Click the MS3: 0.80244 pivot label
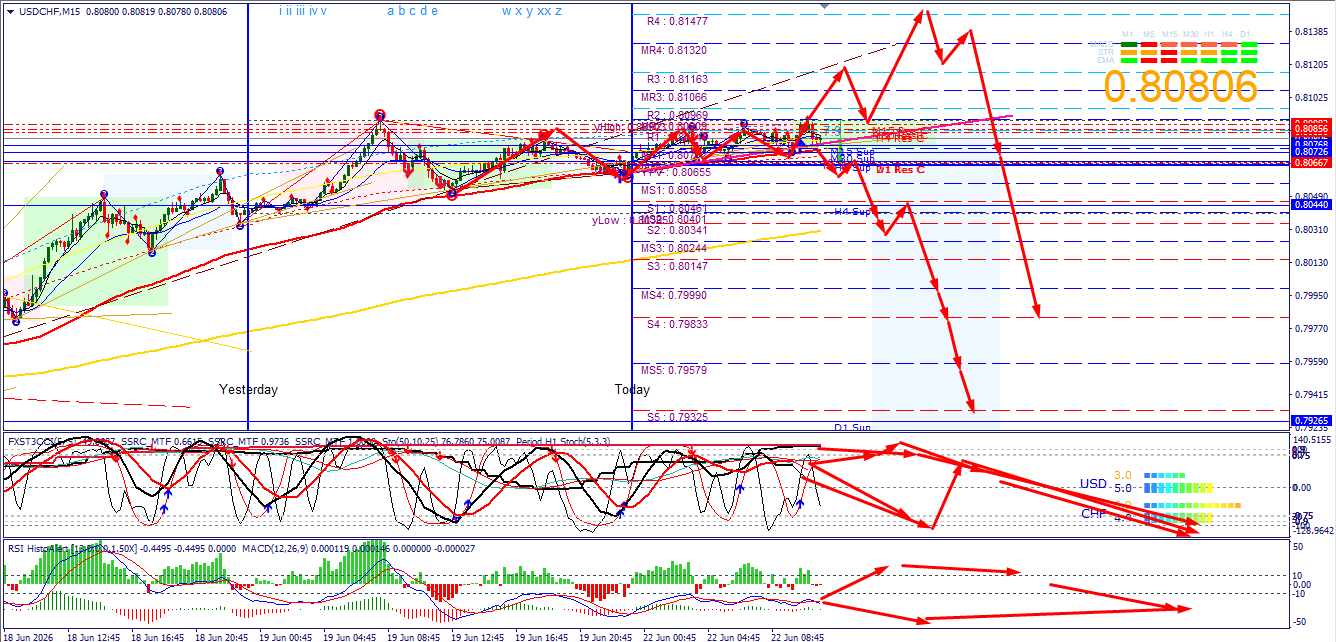The height and width of the screenshot is (642, 1336). pos(674,248)
